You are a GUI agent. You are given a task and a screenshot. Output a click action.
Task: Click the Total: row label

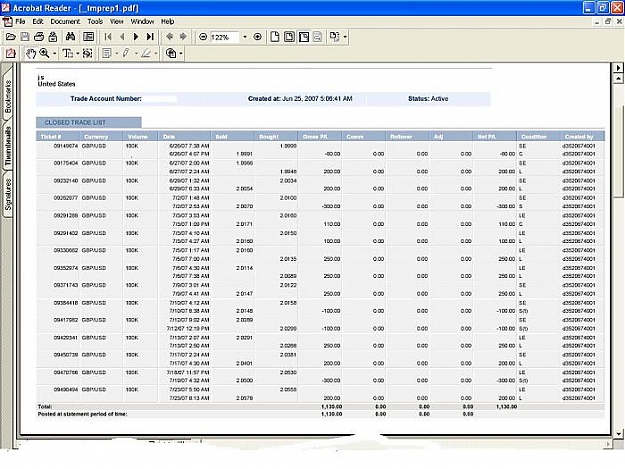point(45,406)
